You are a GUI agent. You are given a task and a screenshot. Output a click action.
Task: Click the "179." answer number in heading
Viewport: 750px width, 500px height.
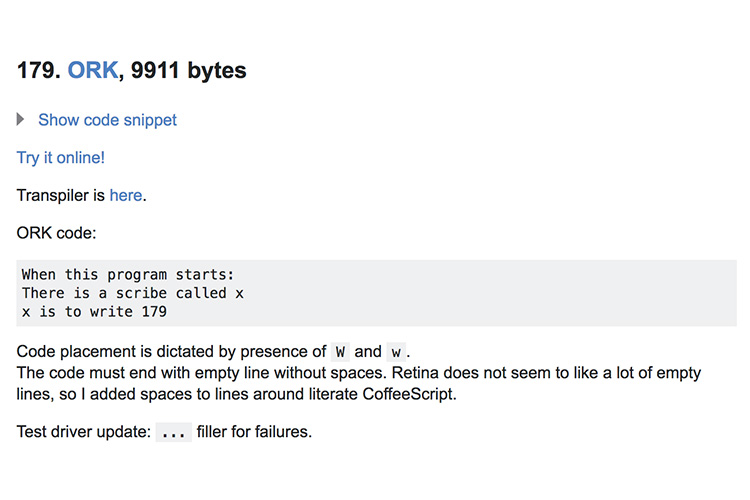[x=39, y=70]
